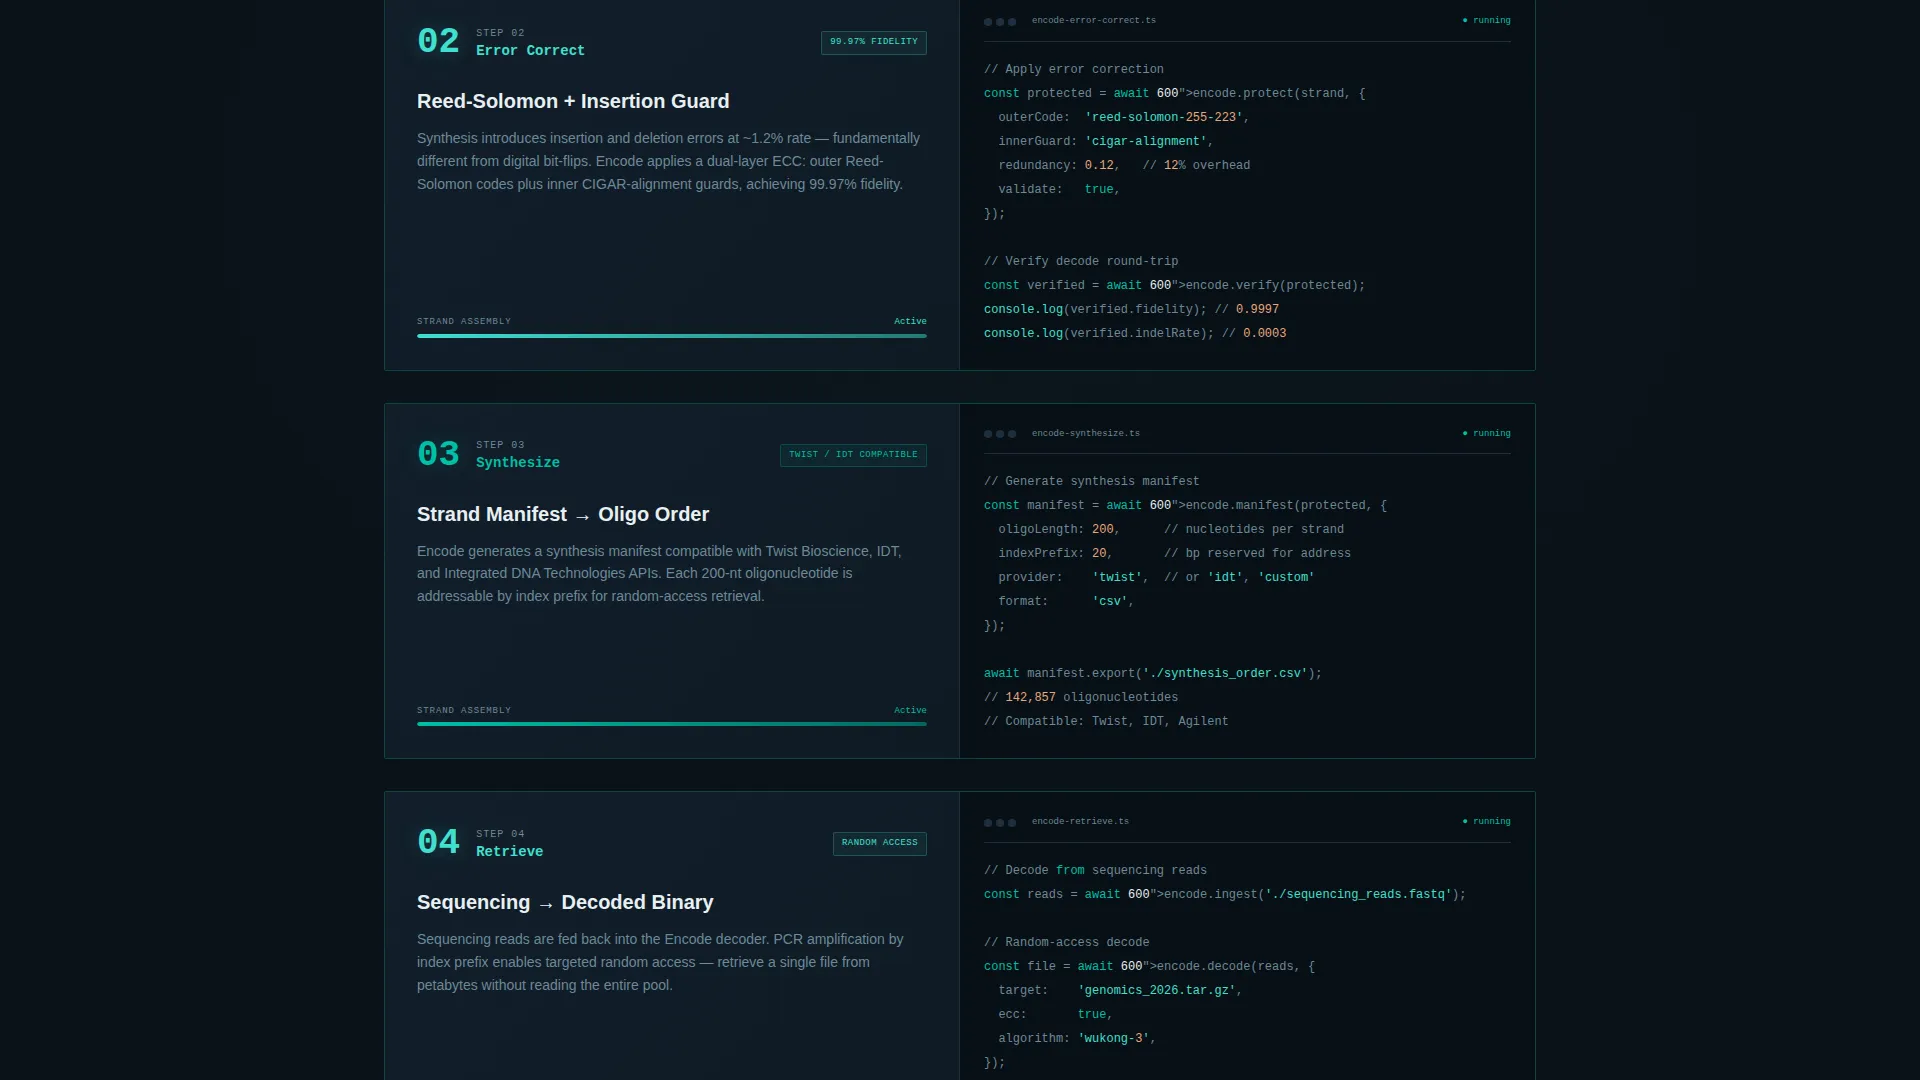
Task: Click the Synthesize step title
Action: (x=518, y=463)
